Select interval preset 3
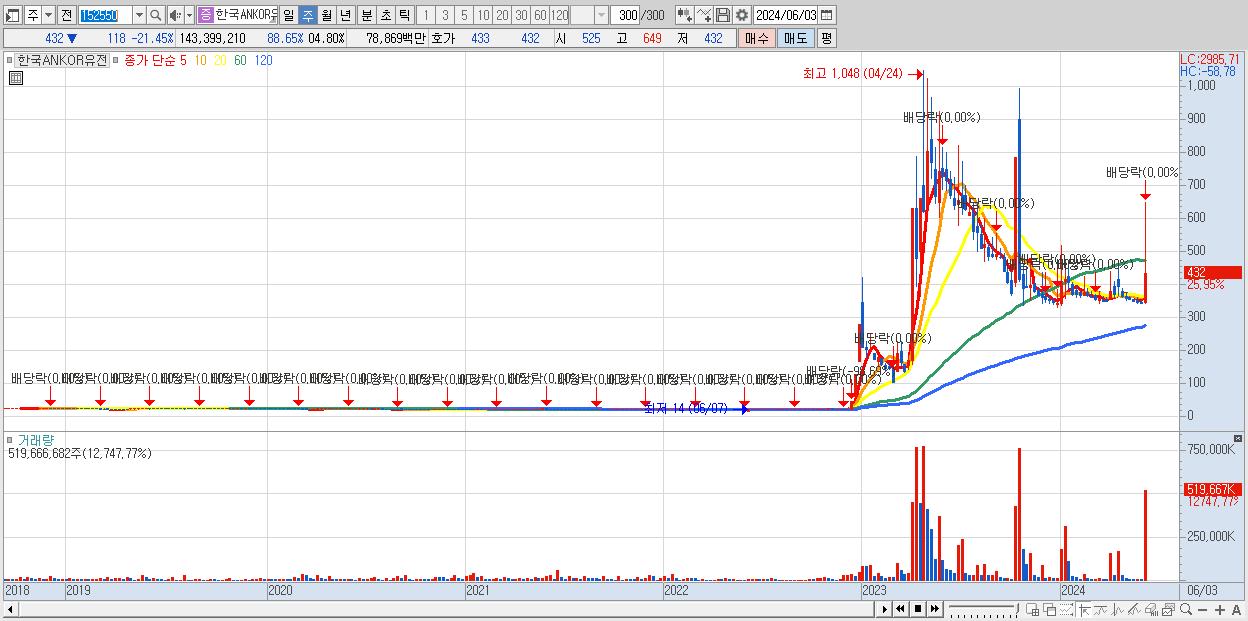This screenshot has height=621, width=1248. [x=445, y=15]
